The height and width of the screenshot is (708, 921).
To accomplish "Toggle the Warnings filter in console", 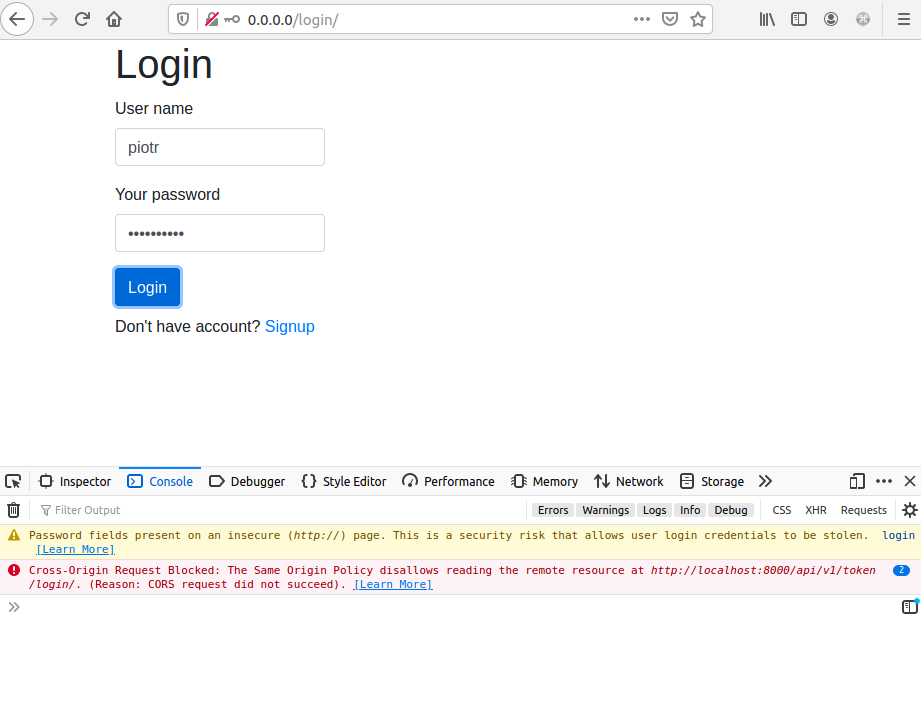I will pos(606,510).
